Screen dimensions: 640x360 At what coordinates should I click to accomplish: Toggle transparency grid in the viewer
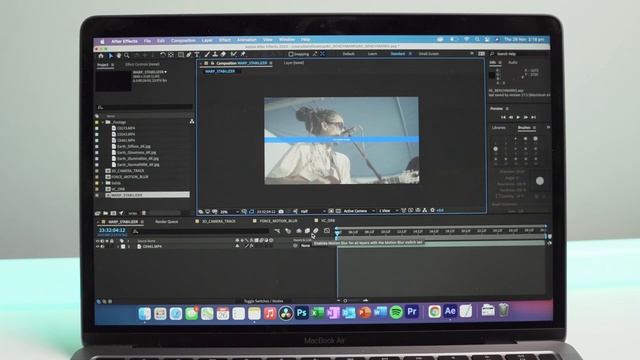pos(338,211)
